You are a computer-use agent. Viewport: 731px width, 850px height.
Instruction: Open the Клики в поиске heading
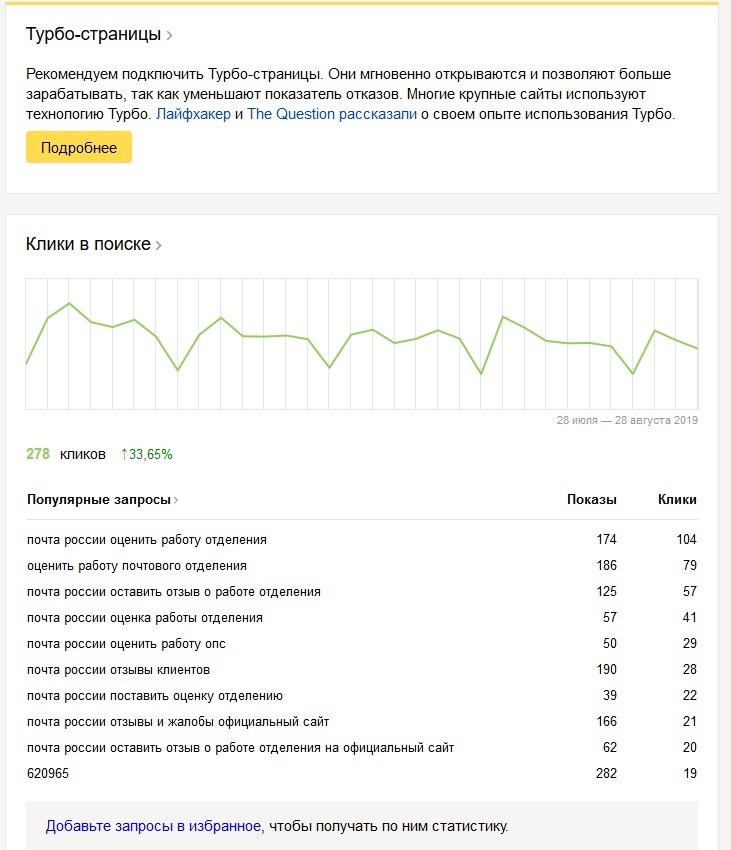[x=88, y=244]
